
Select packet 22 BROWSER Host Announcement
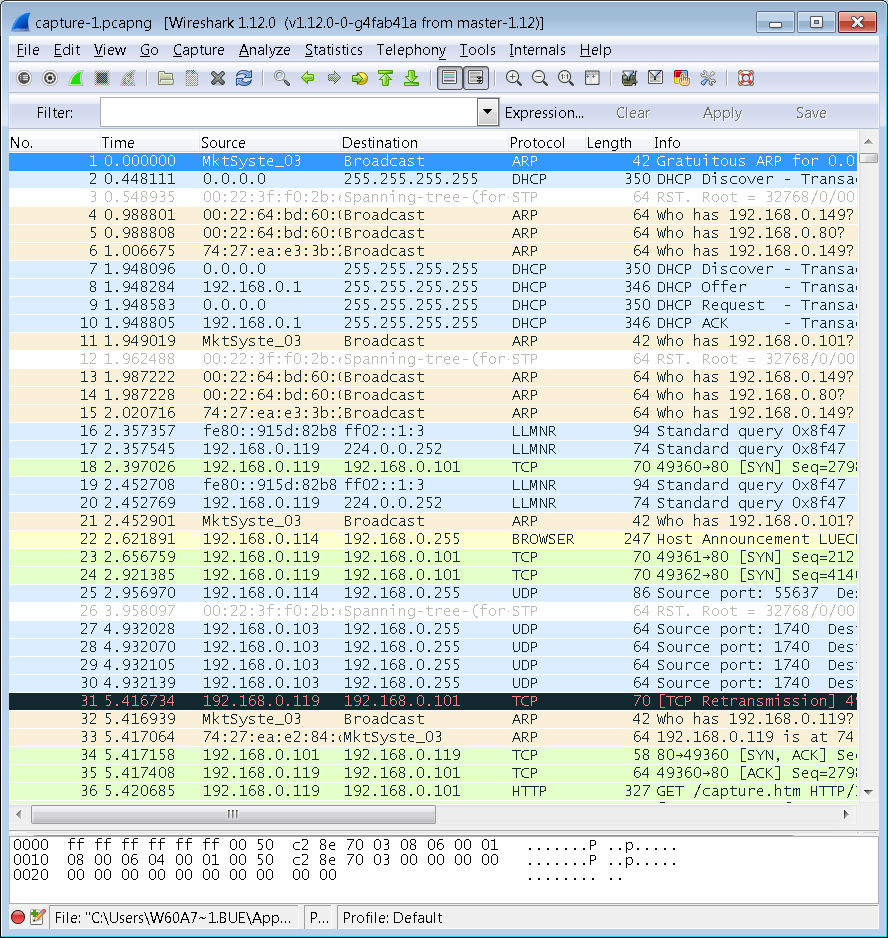point(433,539)
